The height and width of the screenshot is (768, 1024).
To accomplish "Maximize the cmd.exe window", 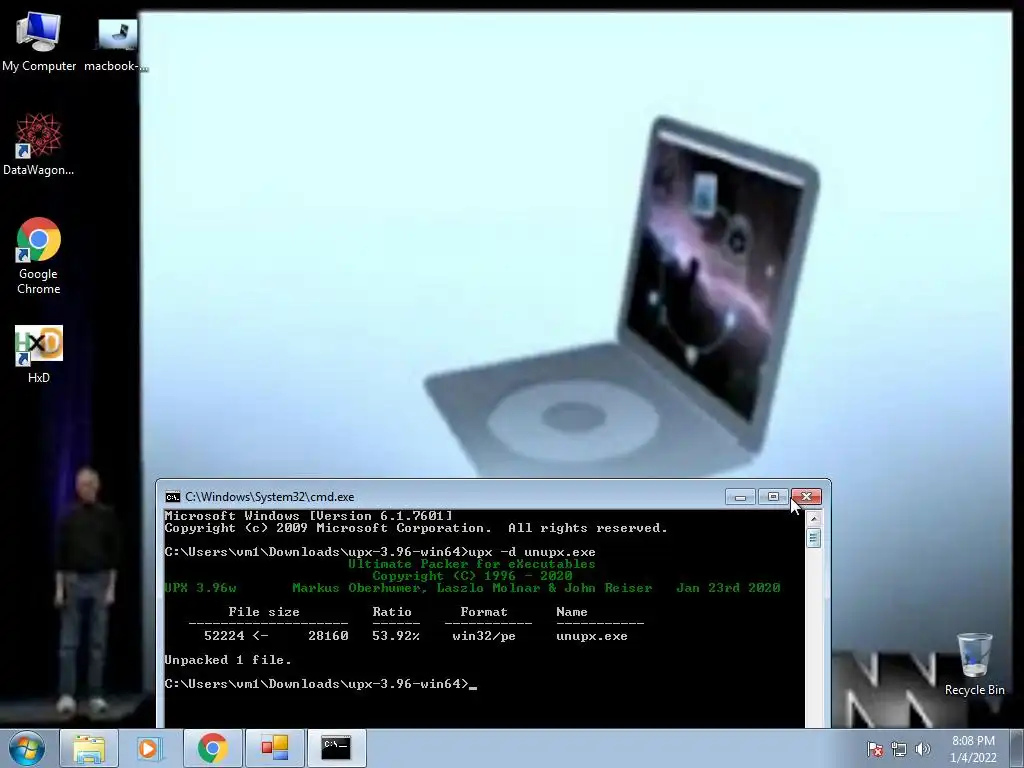I will click(x=773, y=497).
